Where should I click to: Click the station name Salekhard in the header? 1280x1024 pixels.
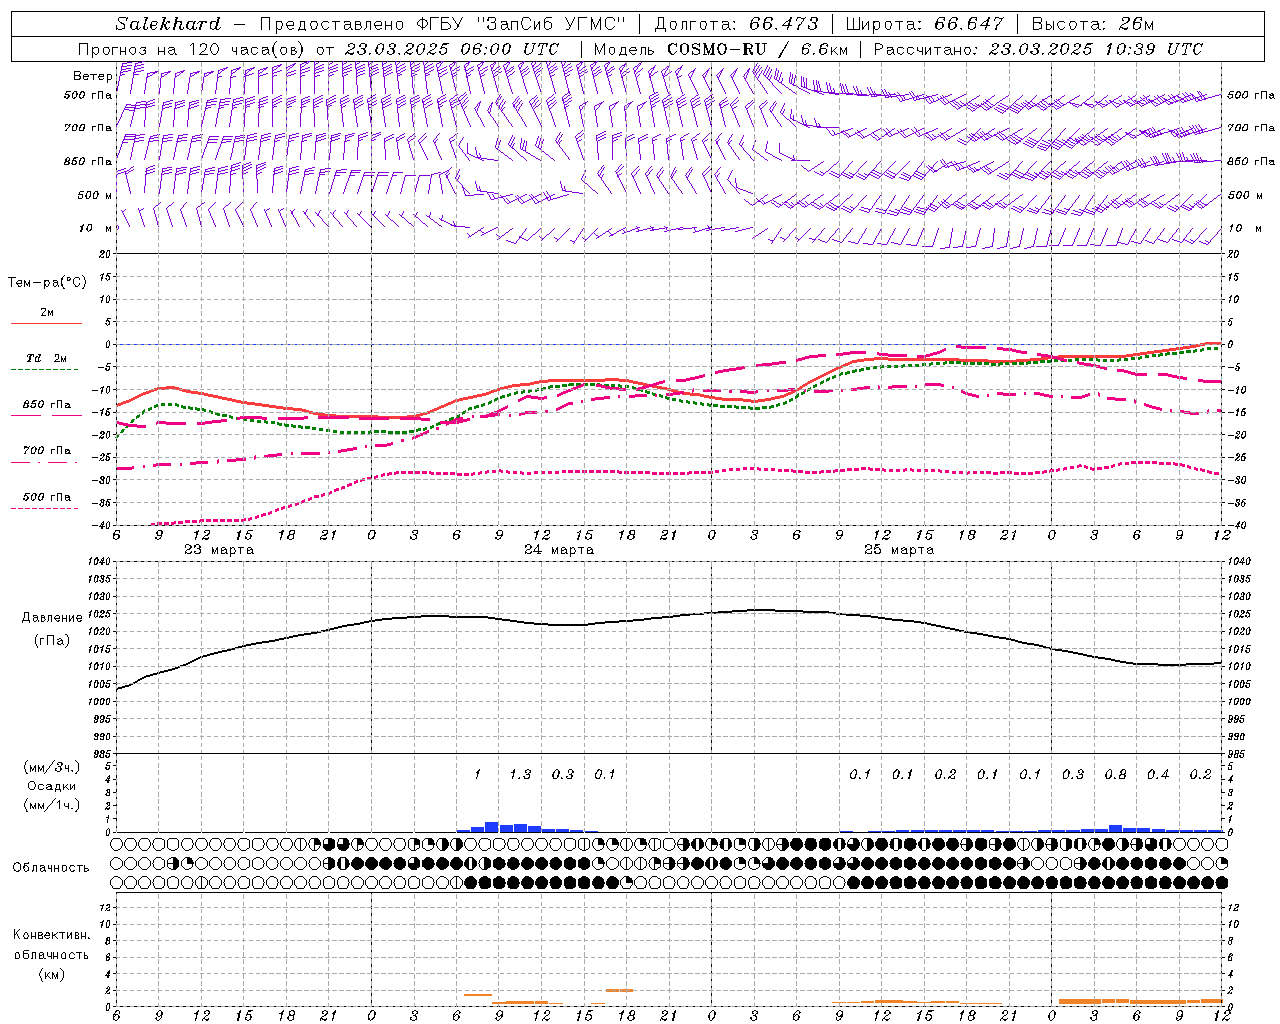pos(168,24)
